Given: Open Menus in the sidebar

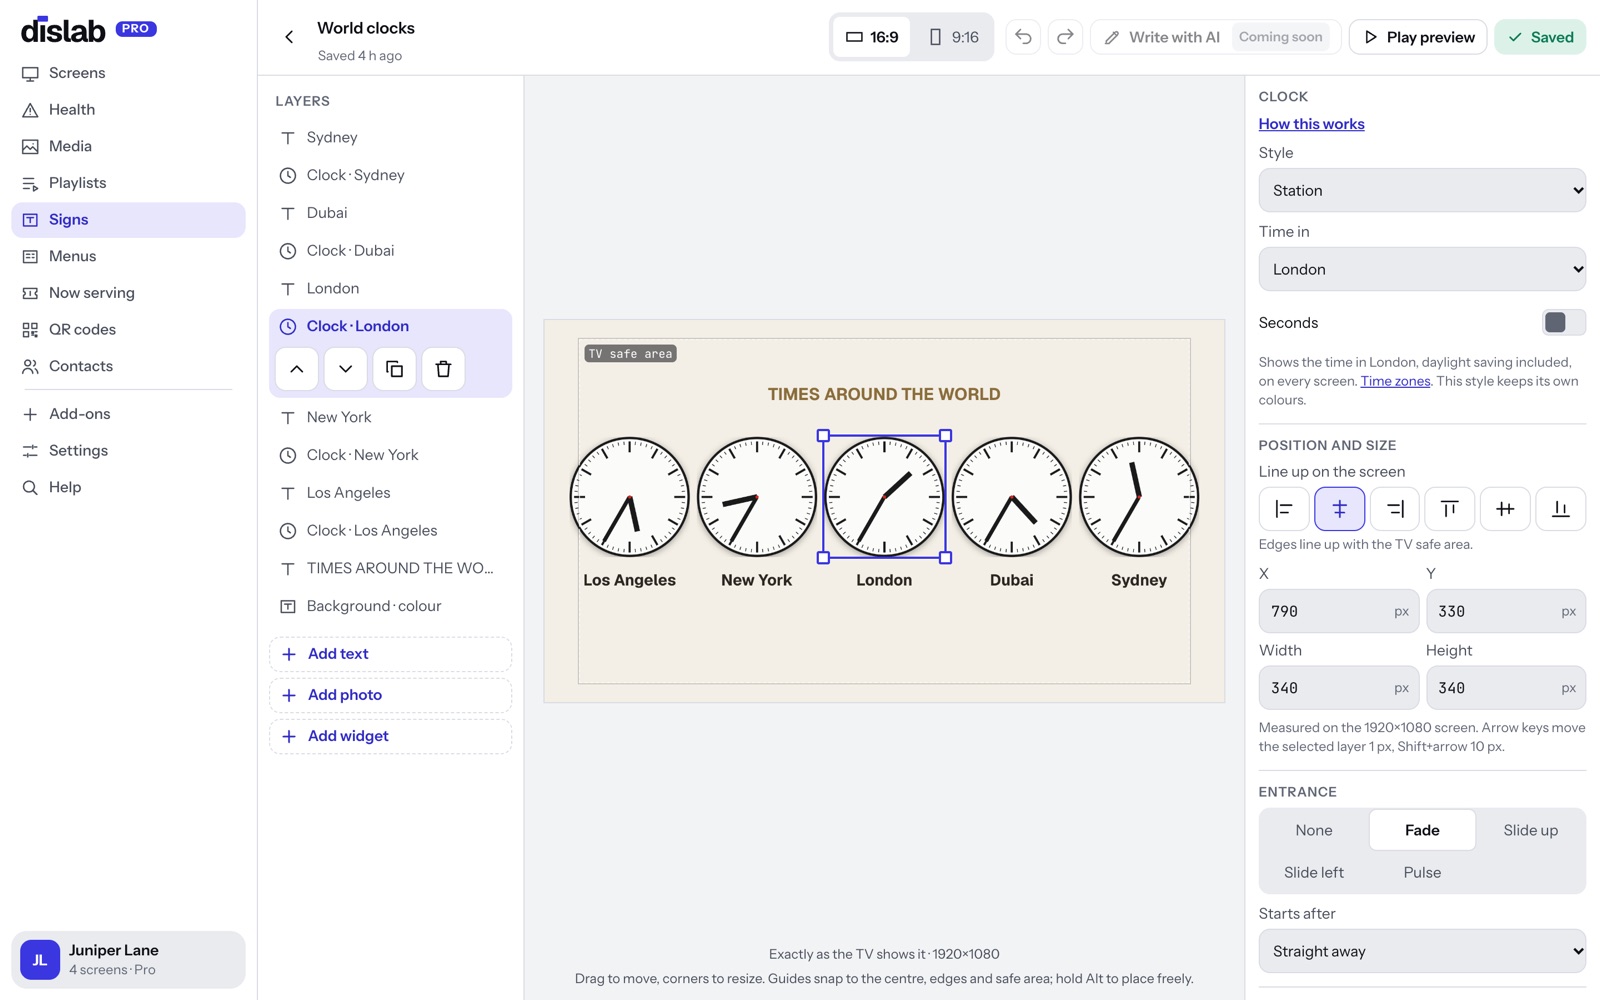Looking at the screenshot, I should (x=128, y=256).
